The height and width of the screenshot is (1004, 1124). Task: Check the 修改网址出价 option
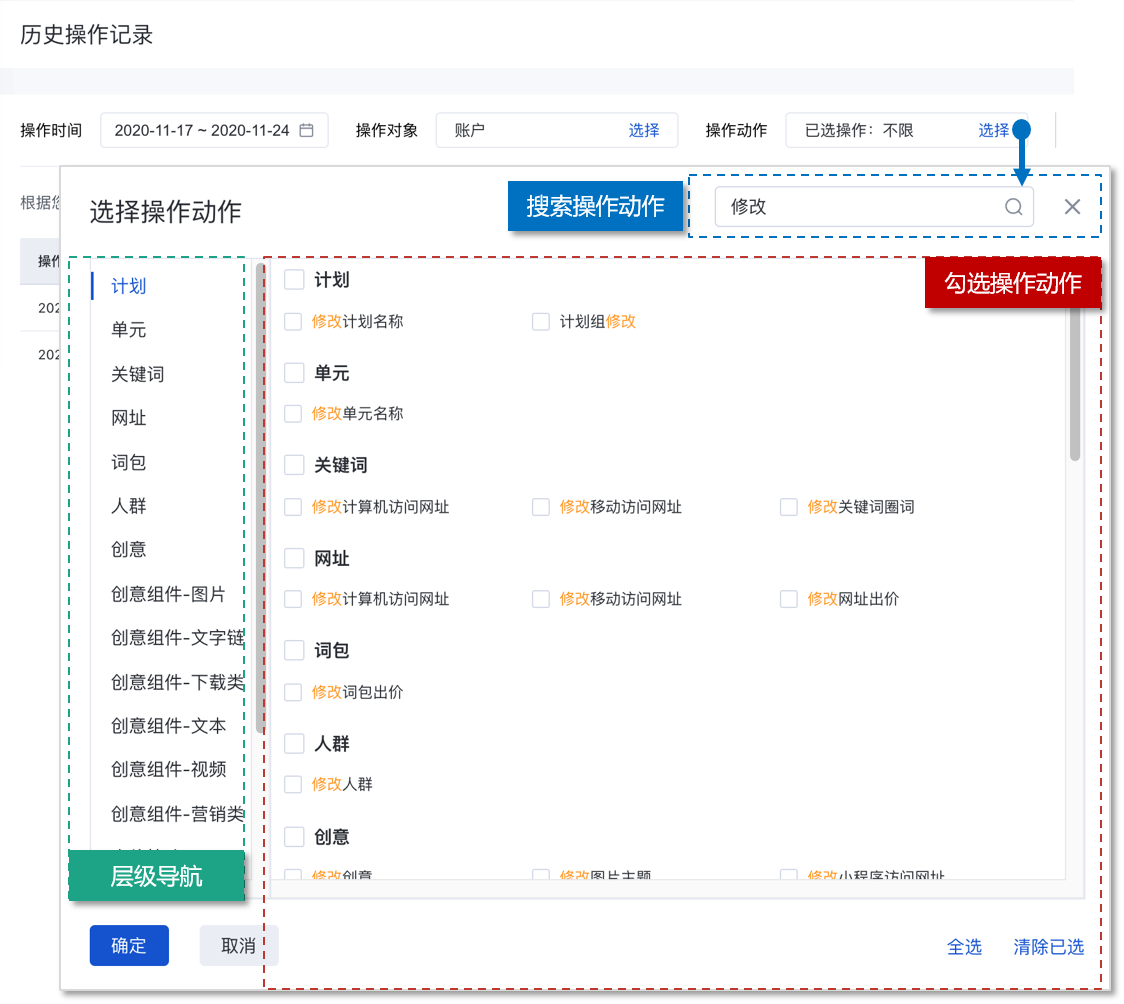[x=789, y=599]
